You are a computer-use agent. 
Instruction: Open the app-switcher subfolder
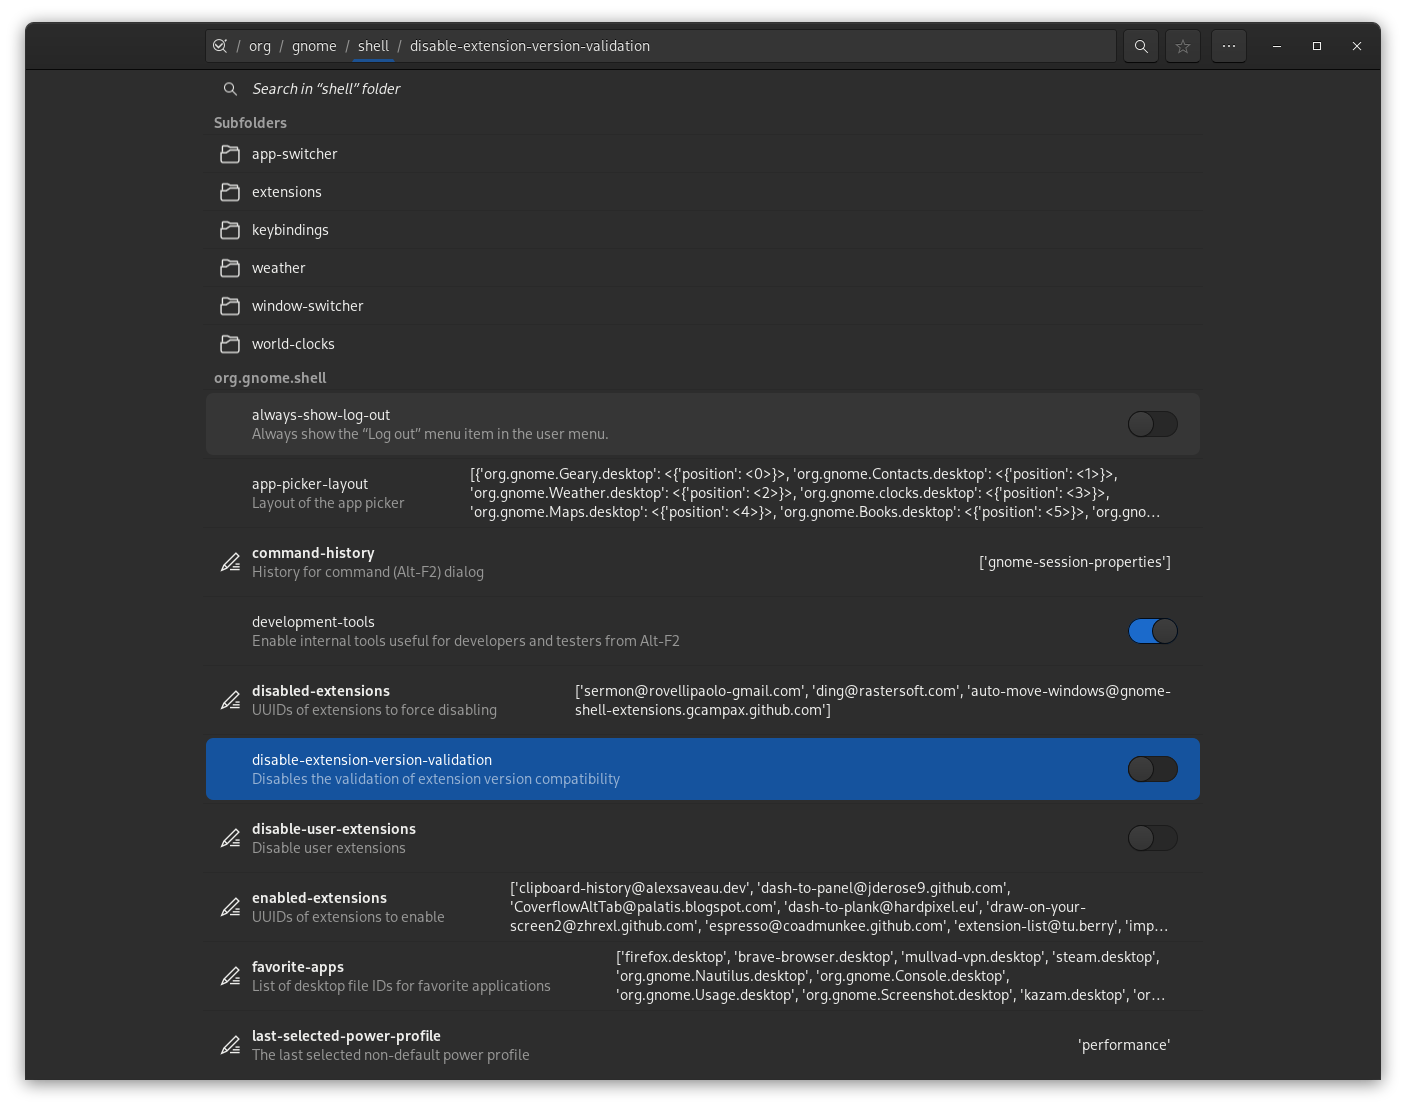coord(295,154)
